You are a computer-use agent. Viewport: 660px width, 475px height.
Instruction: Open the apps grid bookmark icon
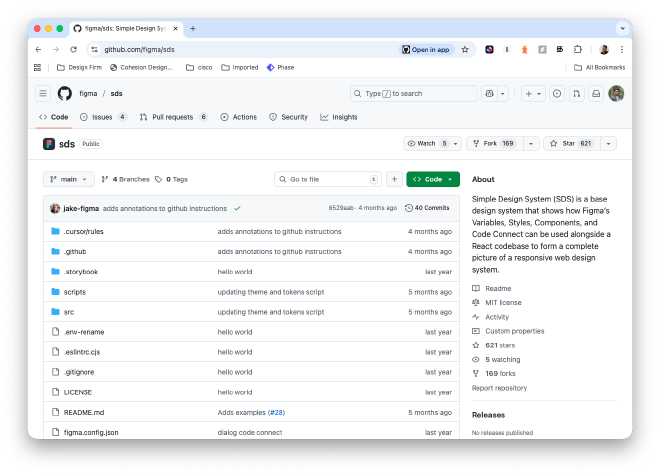click(37, 67)
